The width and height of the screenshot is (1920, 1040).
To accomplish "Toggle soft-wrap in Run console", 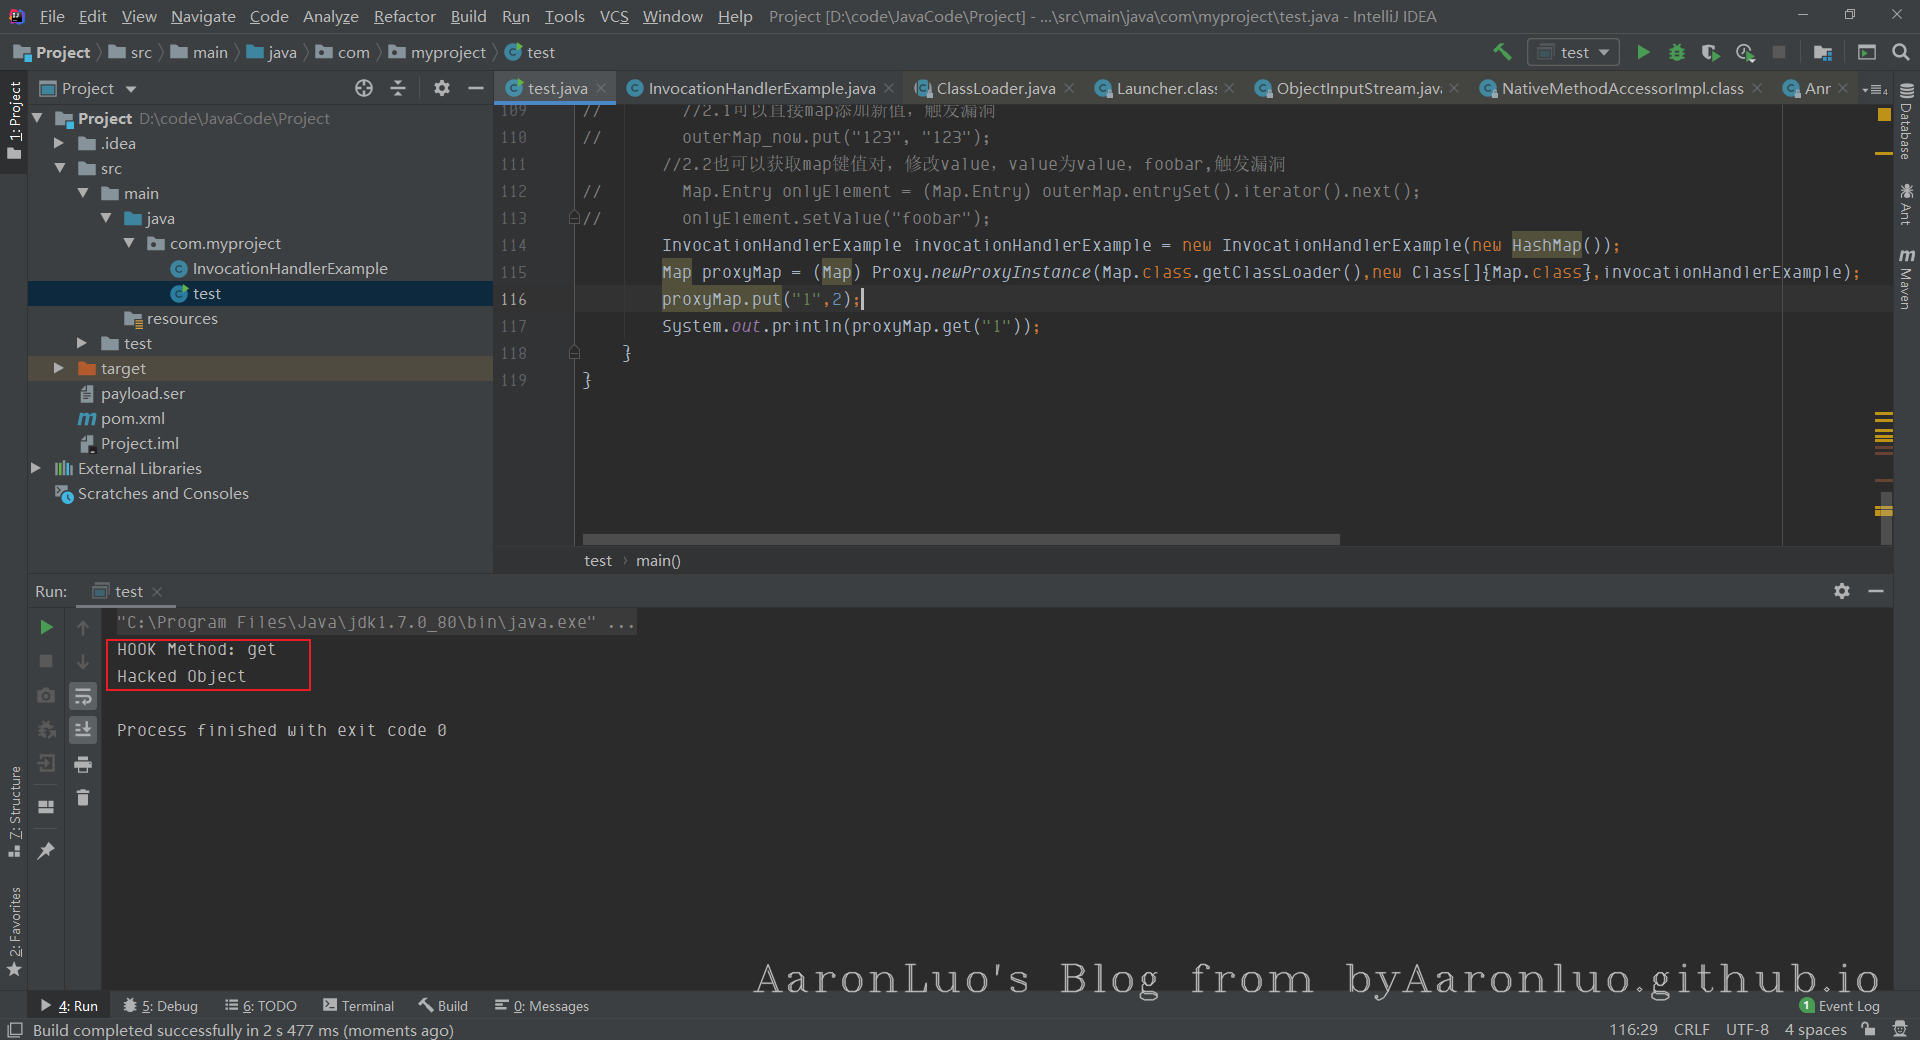I will click(x=83, y=696).
